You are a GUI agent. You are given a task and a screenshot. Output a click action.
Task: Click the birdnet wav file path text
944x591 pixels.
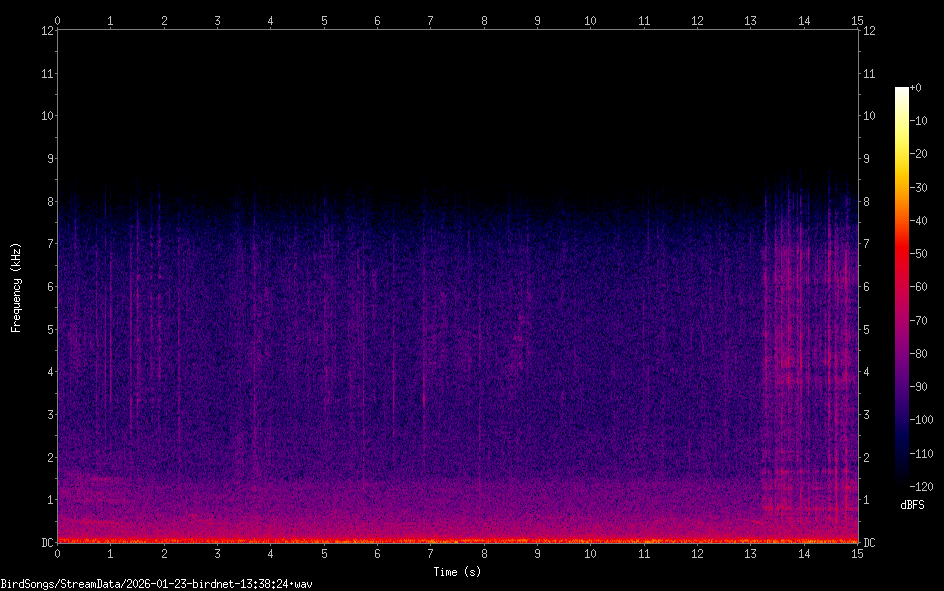(x=157, y=584)
